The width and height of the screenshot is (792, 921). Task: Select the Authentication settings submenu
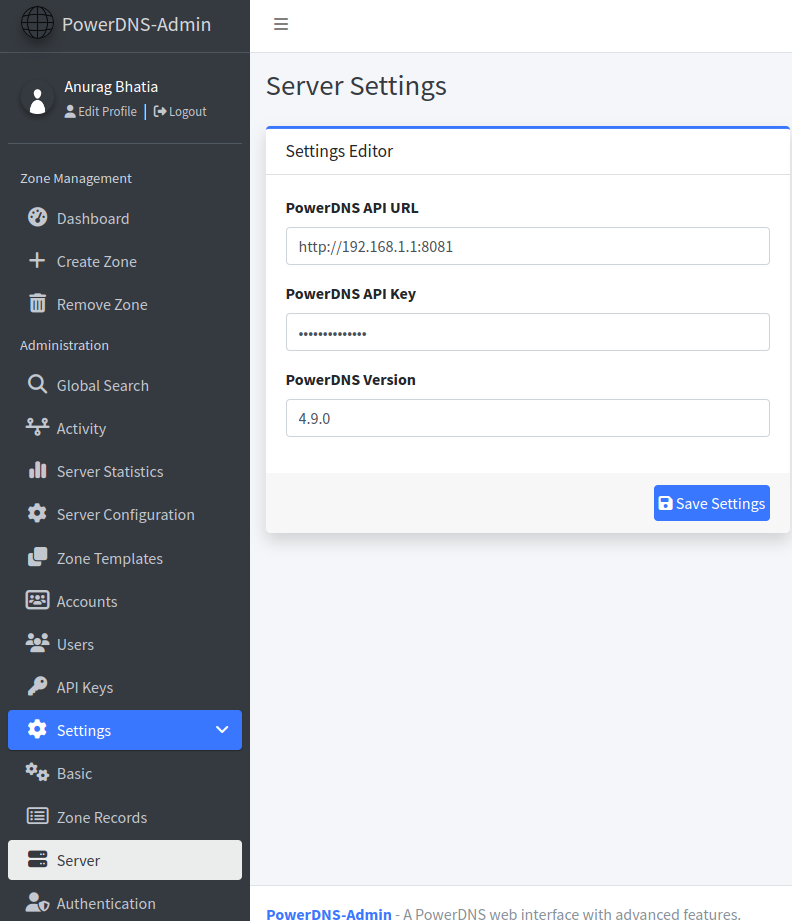point(125,903)
